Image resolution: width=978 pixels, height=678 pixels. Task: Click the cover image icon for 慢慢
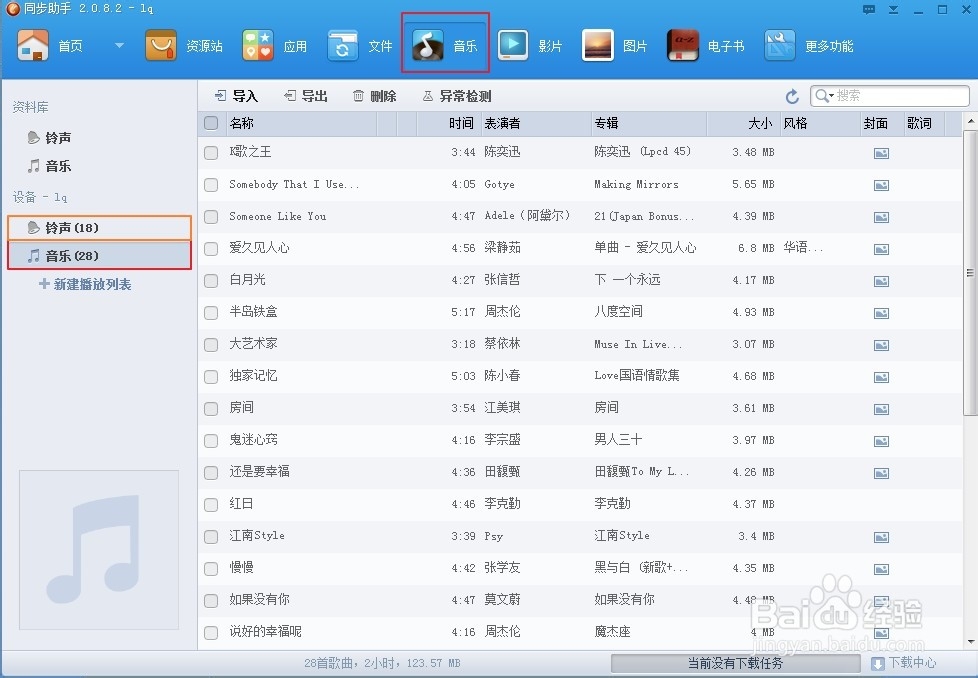click(x=881, y=569)
